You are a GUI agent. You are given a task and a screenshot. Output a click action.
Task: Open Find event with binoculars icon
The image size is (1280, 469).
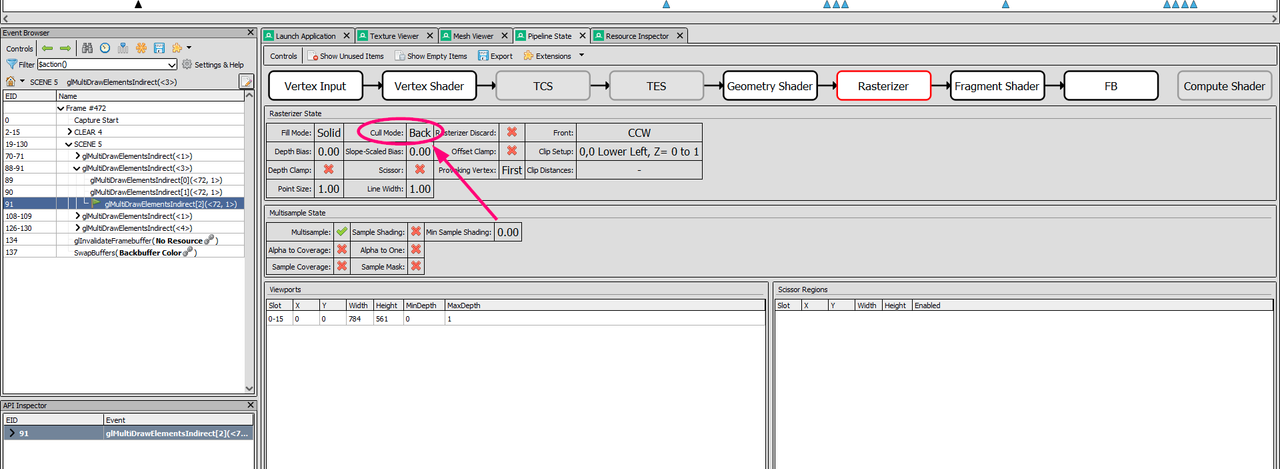87,48
